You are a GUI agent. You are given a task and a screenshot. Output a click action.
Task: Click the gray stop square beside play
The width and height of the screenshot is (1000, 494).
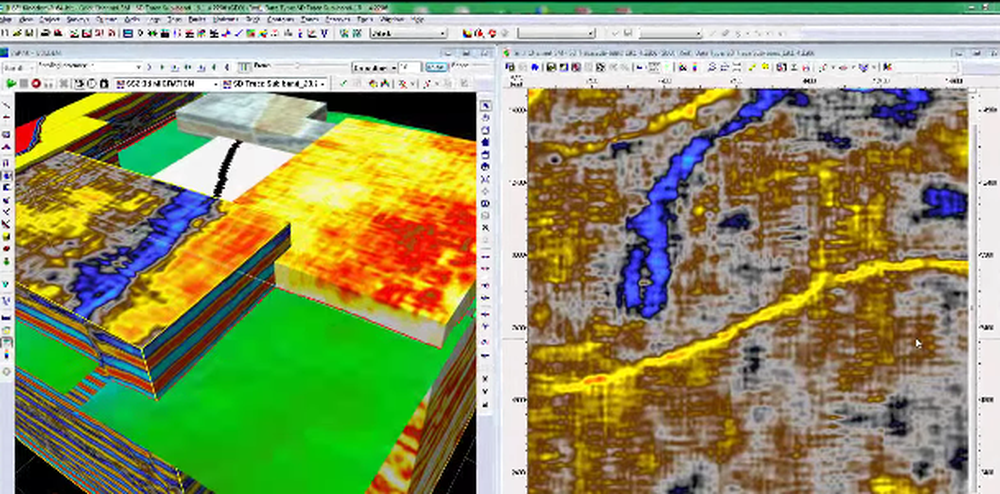click(22, 83)
